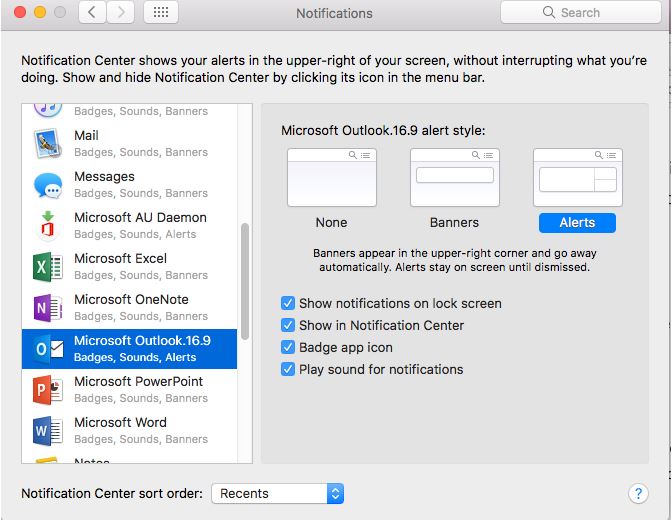Choose the Alerts label button
This screenshot has width=672, height=522.
tap(577, 223)
